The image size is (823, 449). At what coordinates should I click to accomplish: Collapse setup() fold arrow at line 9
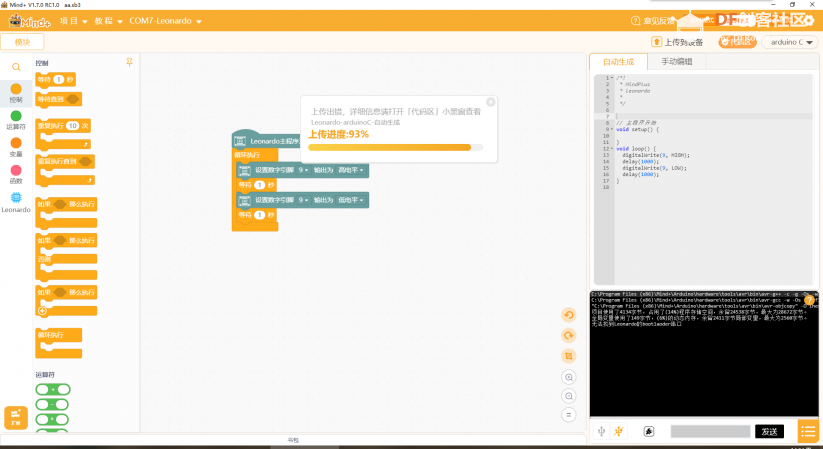click(x=612, y=129)
